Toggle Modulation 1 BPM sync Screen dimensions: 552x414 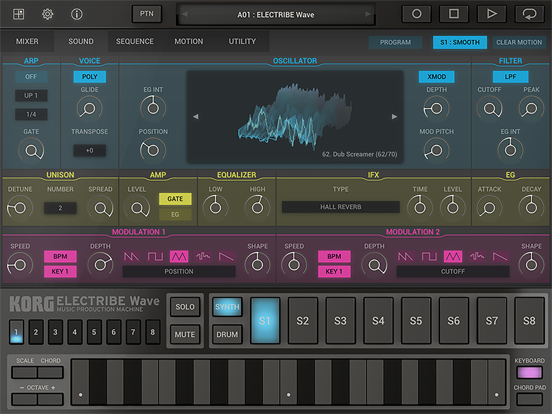tap(60, 257)
